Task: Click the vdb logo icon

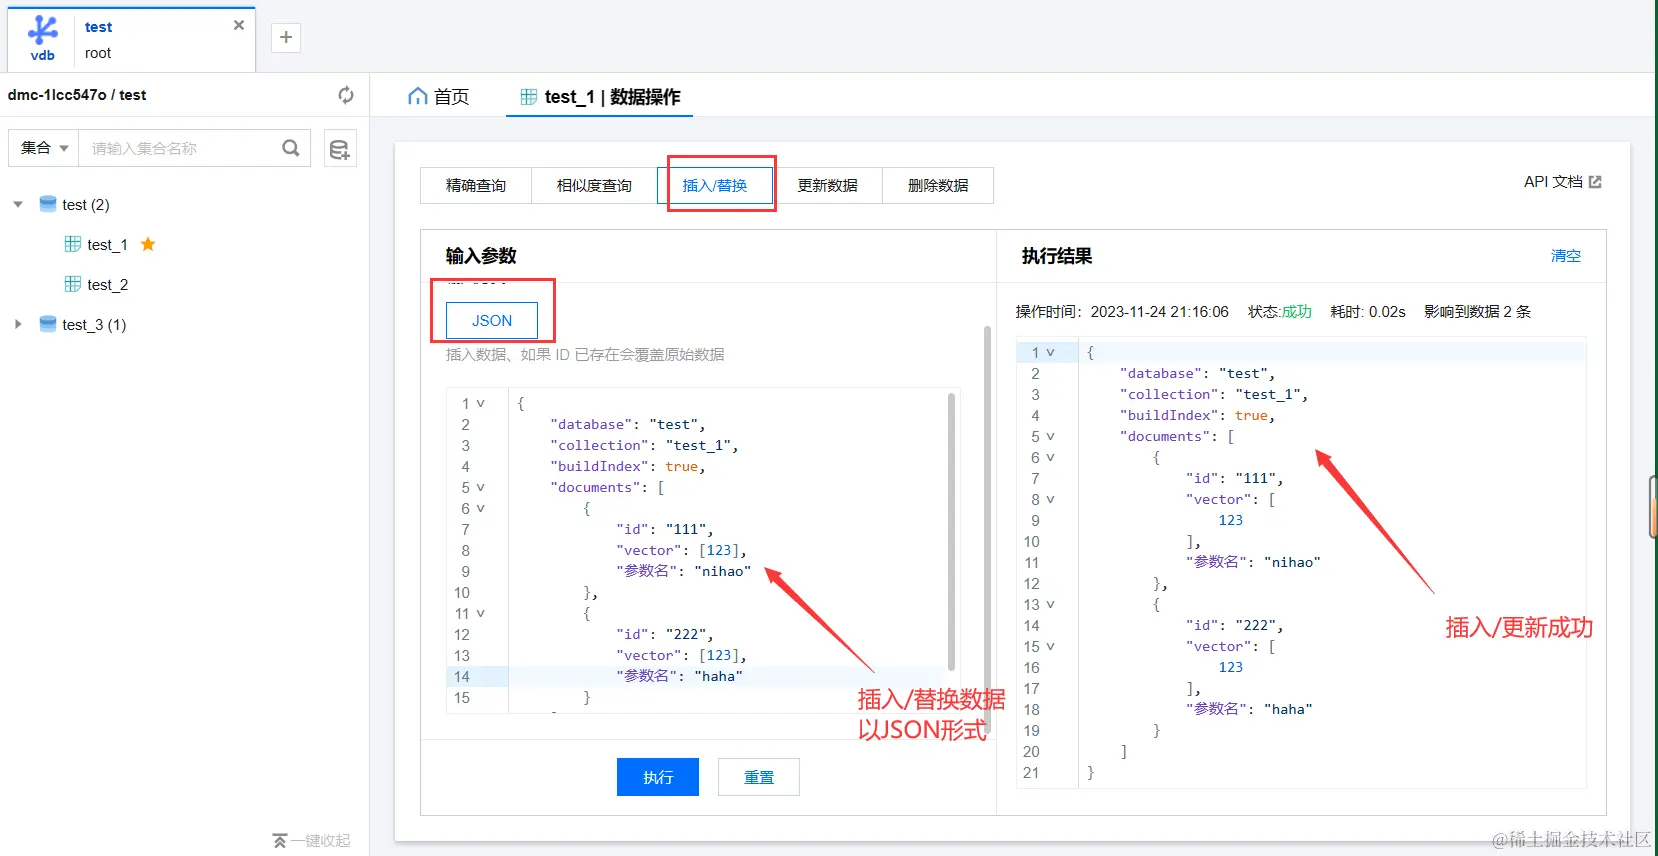Action: coord(42,38)
